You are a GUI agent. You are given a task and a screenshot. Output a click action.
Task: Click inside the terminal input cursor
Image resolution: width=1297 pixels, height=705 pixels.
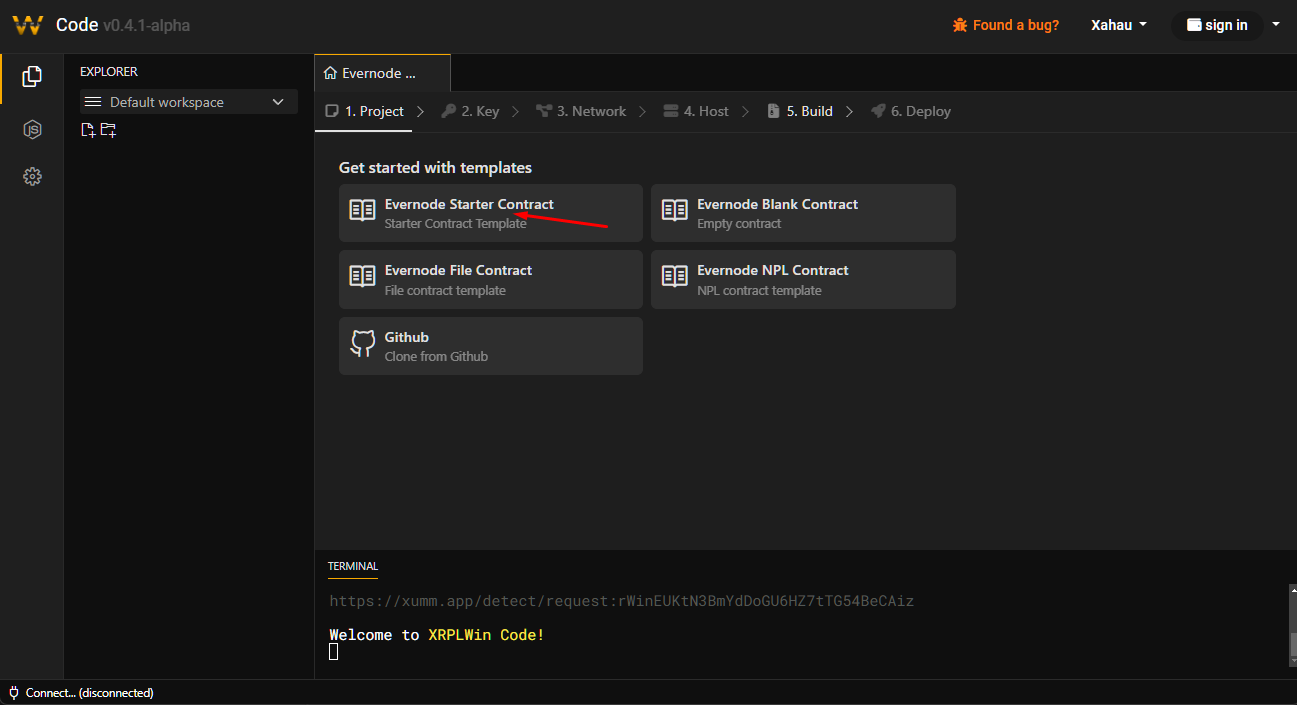(x=334, y=652)
